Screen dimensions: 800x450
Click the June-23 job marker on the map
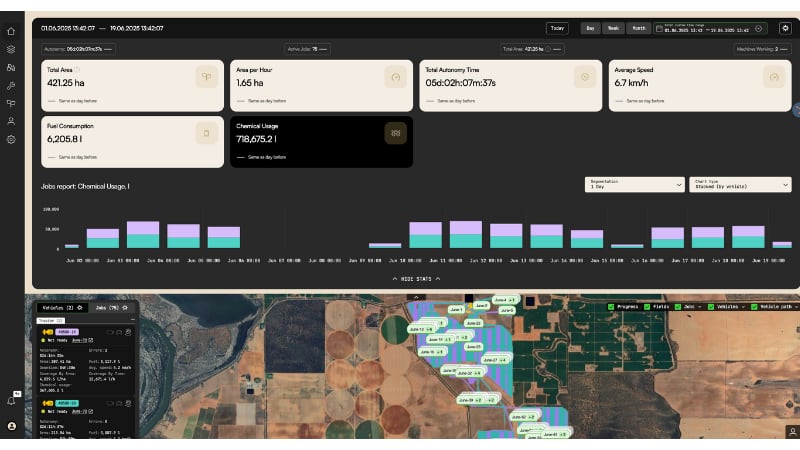[x=473, y=323]
